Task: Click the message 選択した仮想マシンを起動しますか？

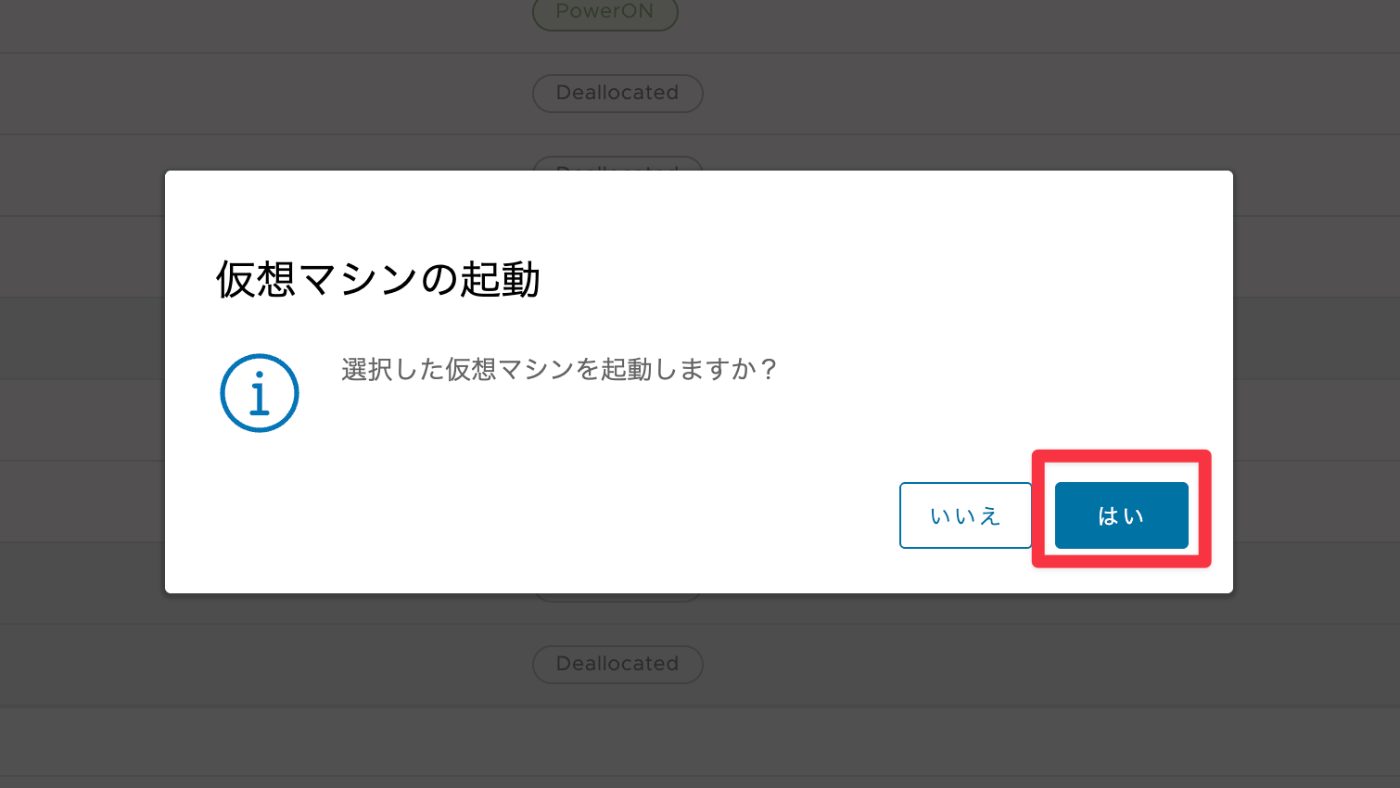Action: pyautogui.click(x=559, y=369)
